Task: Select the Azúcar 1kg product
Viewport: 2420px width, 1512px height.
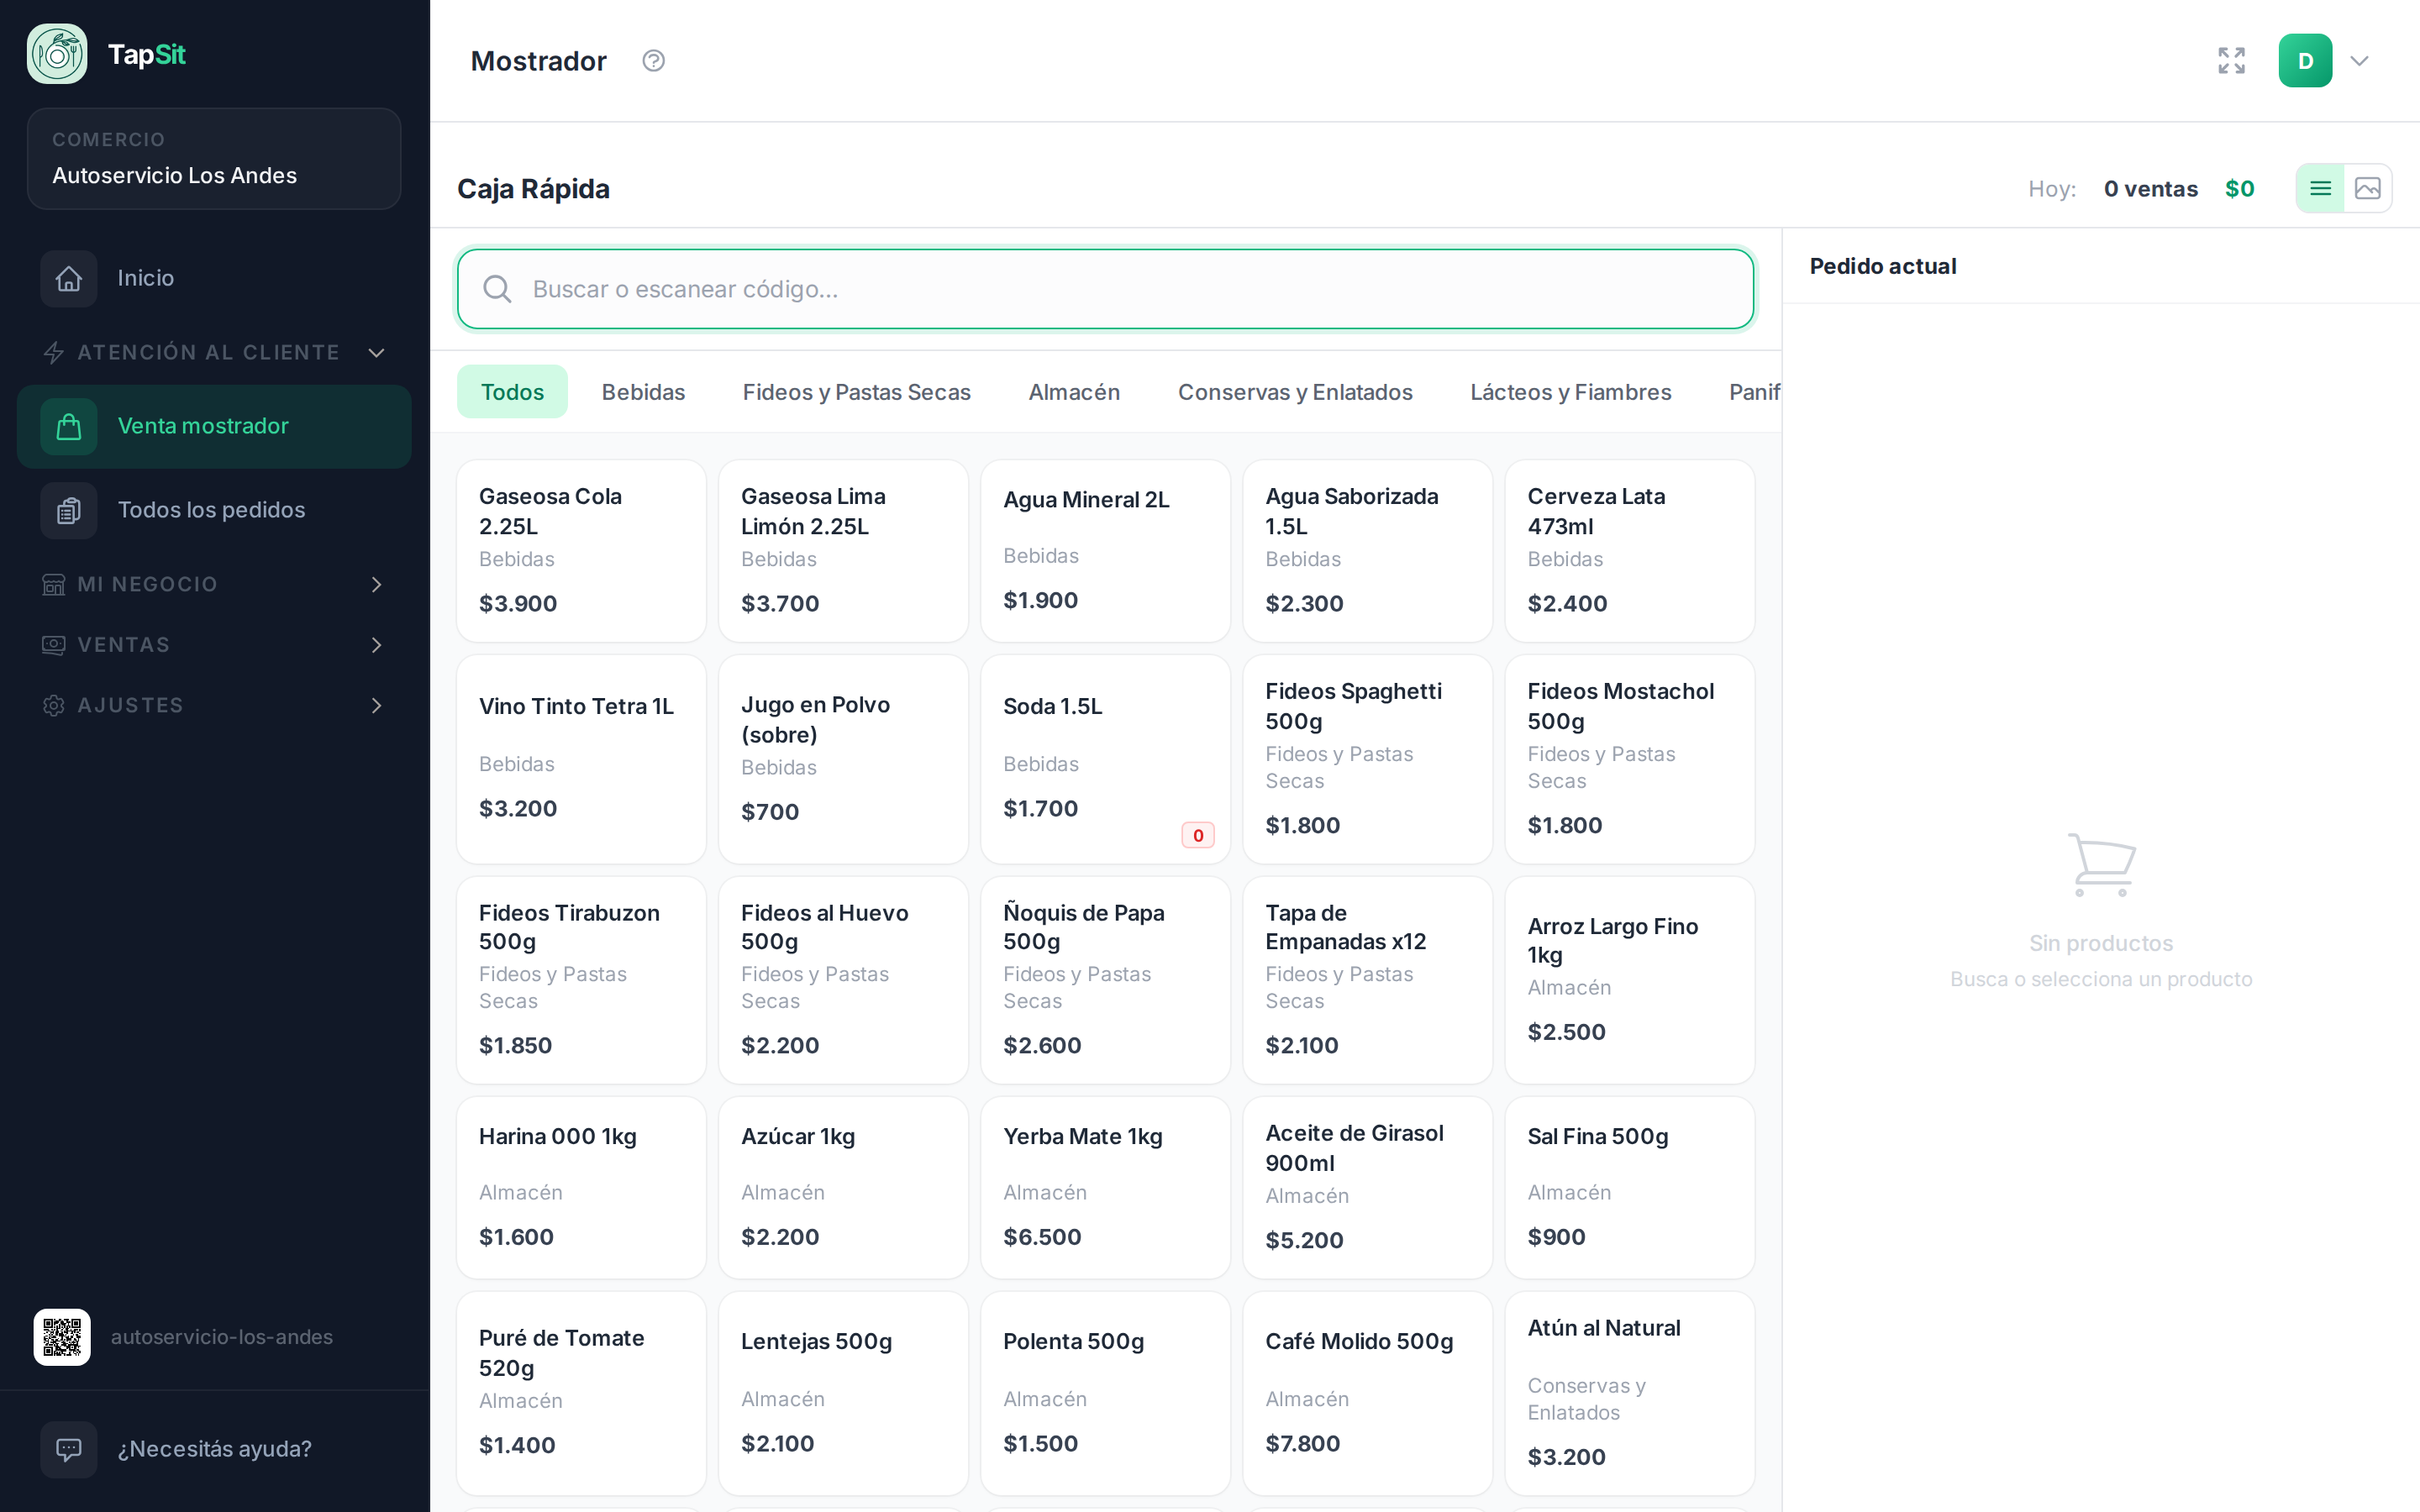Action: 843,1188
